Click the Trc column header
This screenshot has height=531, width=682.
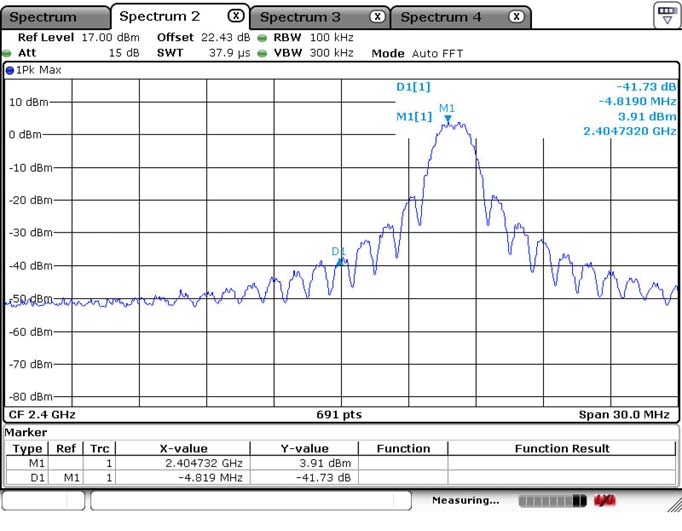(99, 448)
